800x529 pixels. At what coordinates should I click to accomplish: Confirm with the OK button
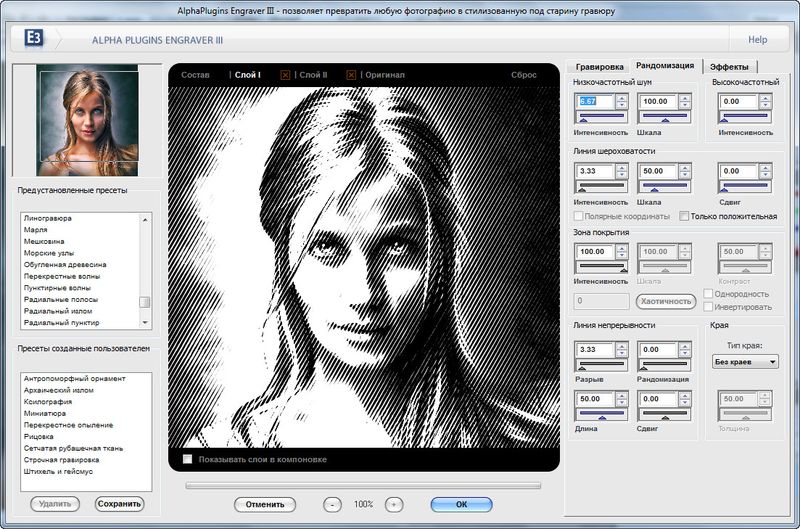pos(461,505)
